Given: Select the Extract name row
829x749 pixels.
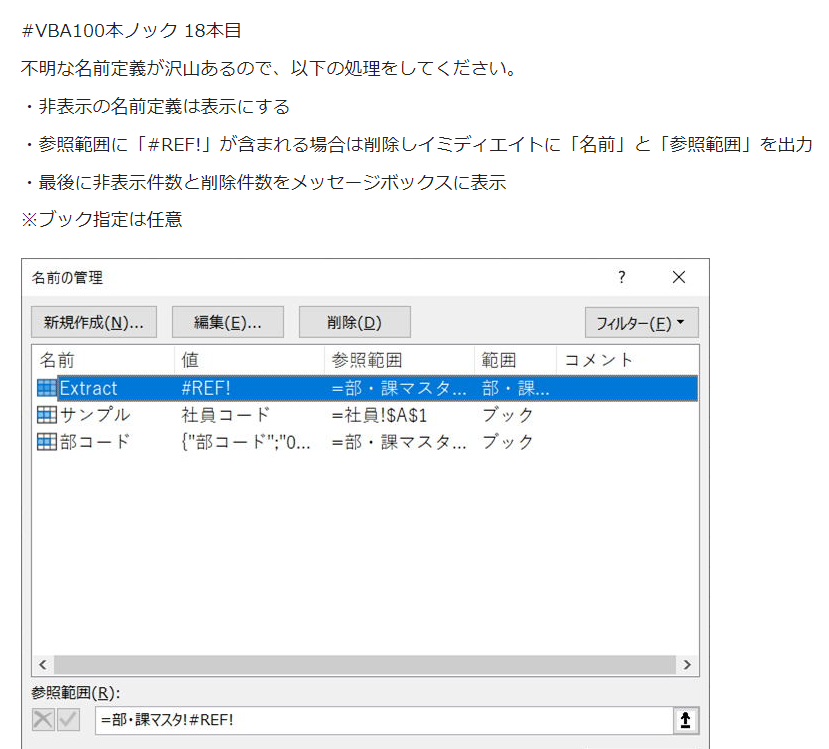Looking at the screenshot, I should coord(367,388).
